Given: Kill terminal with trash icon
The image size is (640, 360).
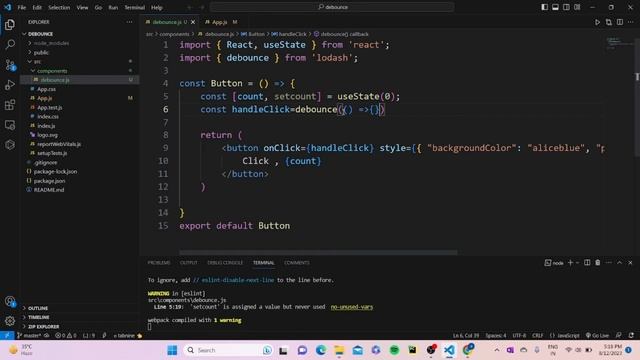Looking at the screenshot, I should coord(598,263).
